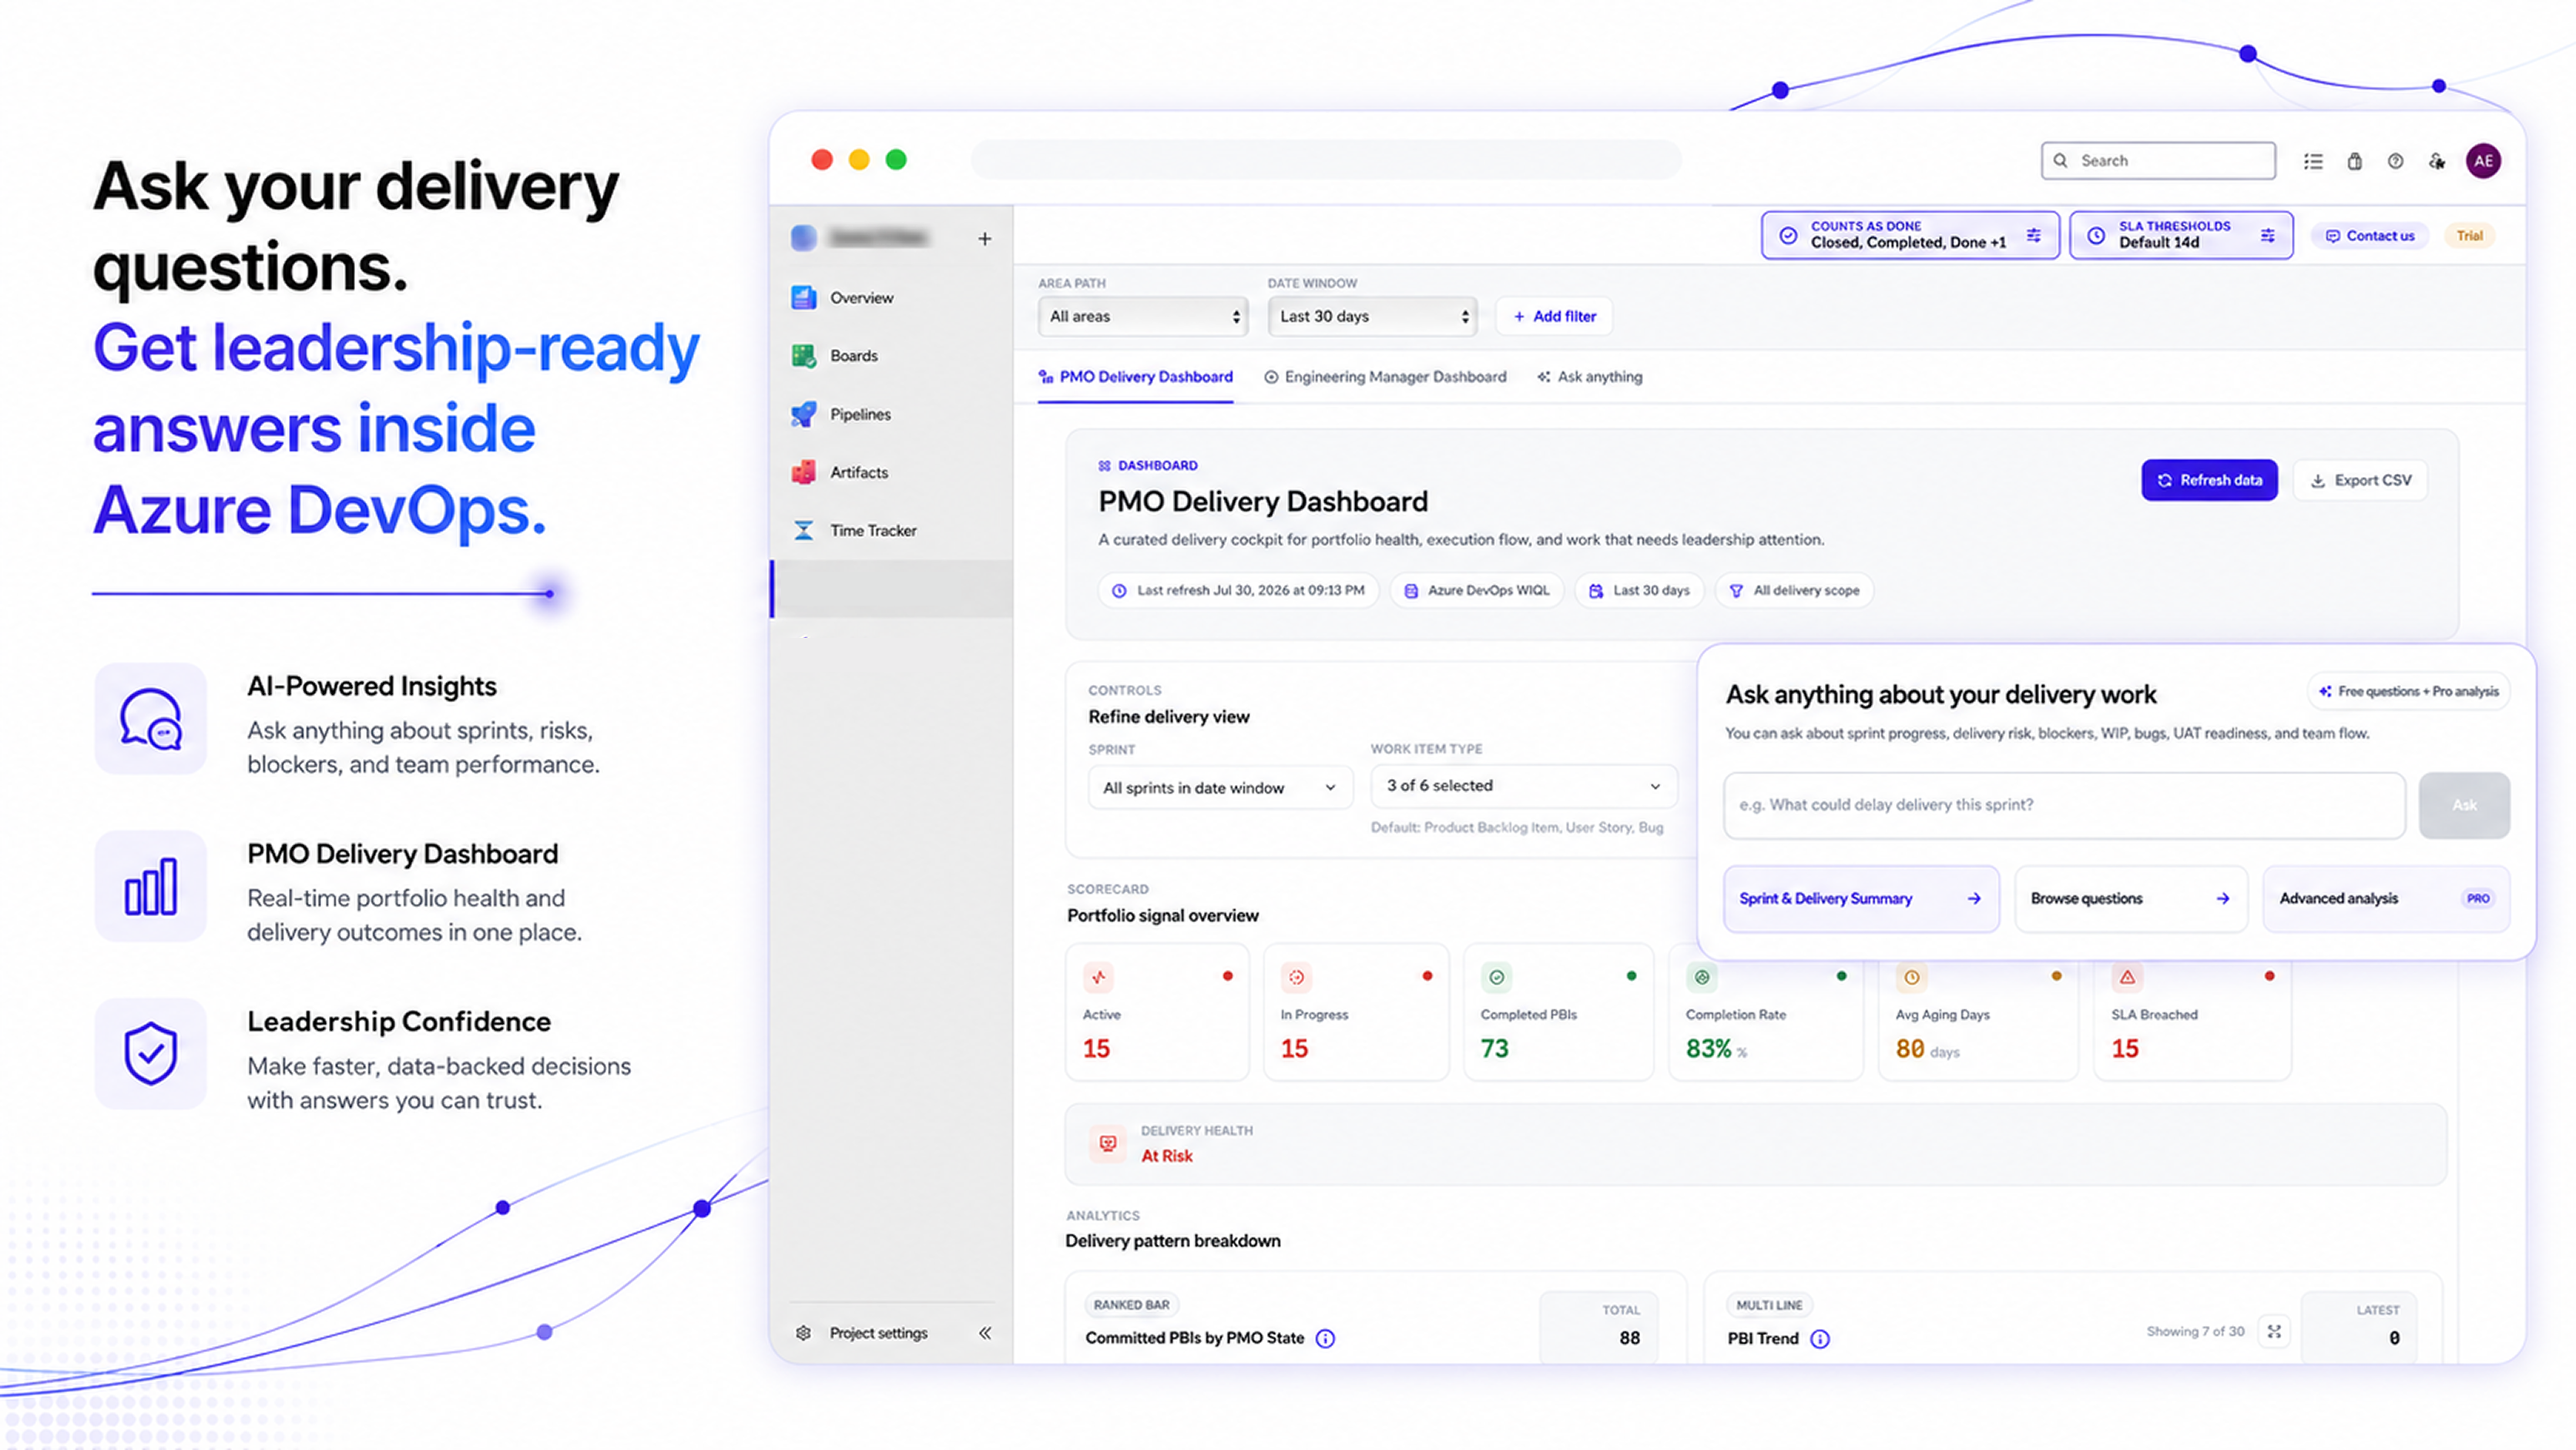Click the plus icon next to project name

(985, 239)
